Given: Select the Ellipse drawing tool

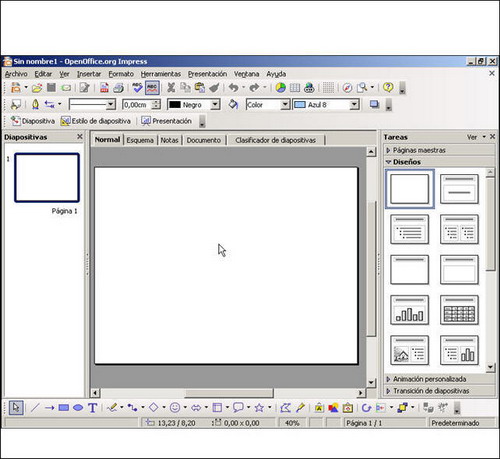Looking at the screenshot, I should pos(78,408).
